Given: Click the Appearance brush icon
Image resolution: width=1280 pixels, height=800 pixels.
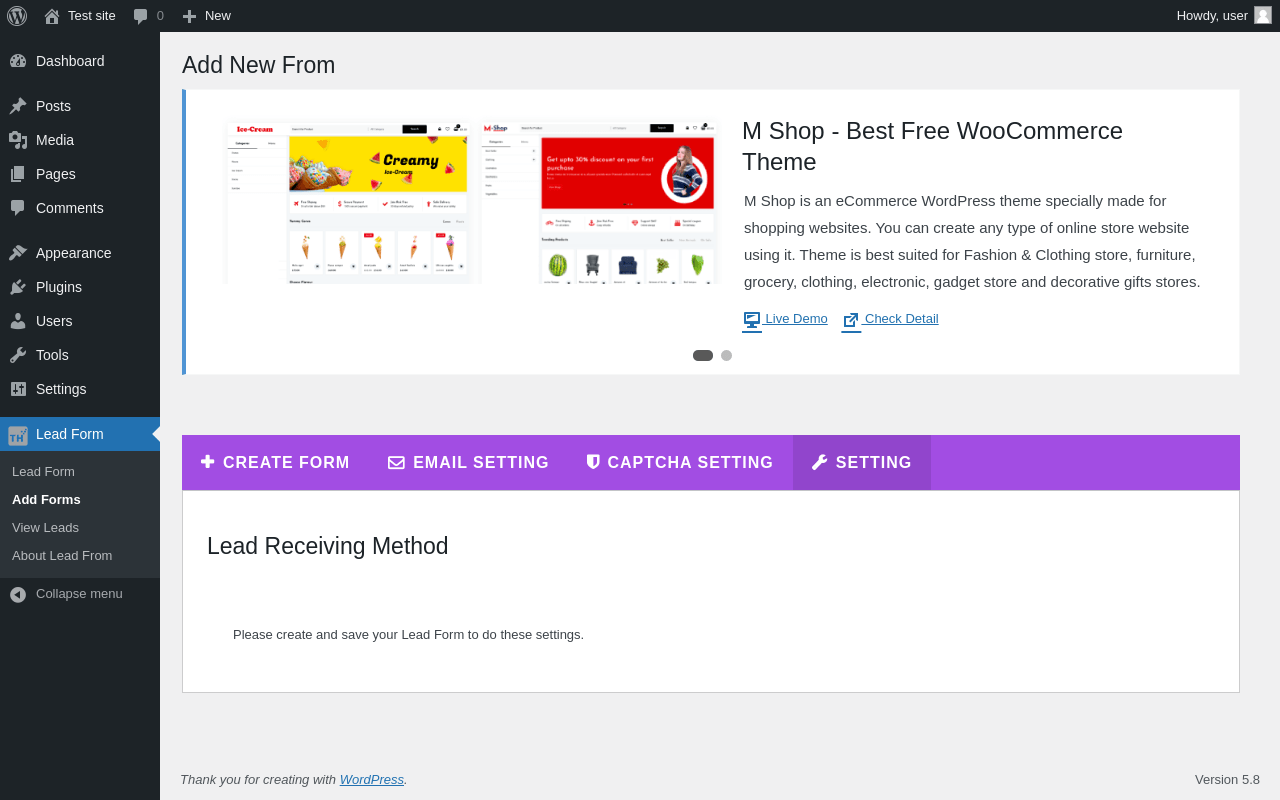Looking at the screenshot, I should (x=18, y=253).
